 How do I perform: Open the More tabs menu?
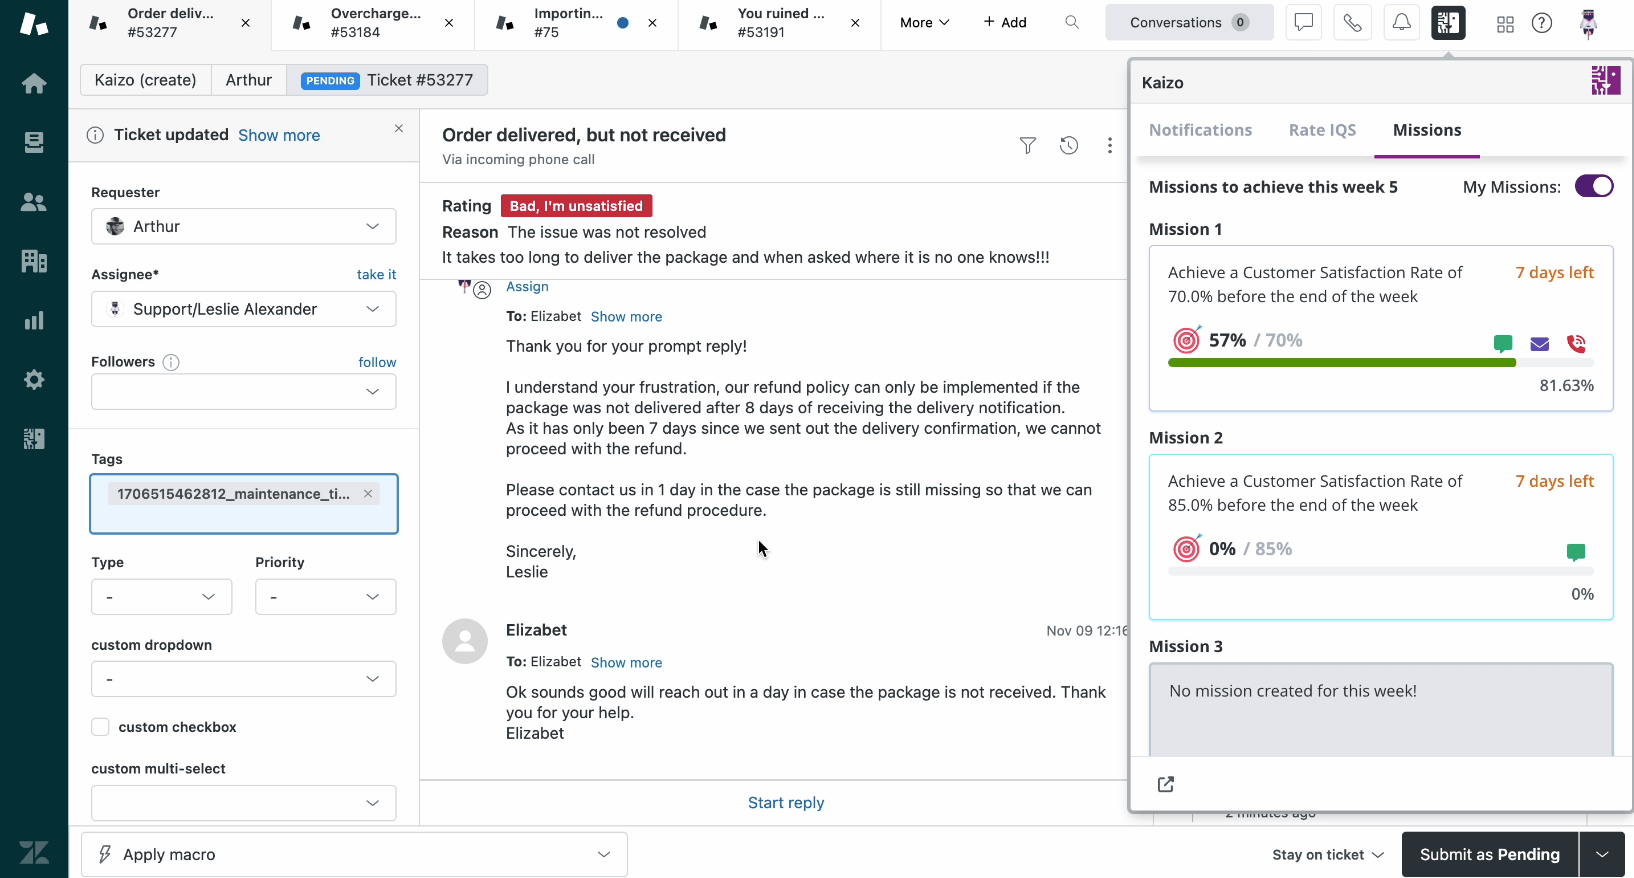click(925, 22)
